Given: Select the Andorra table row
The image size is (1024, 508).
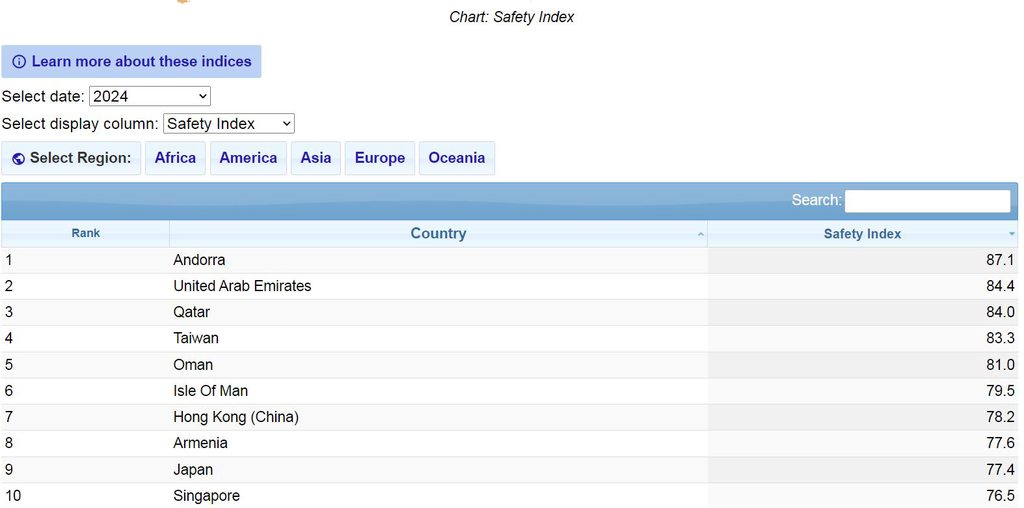Looking at the screenshot, I should coord(199,260).
